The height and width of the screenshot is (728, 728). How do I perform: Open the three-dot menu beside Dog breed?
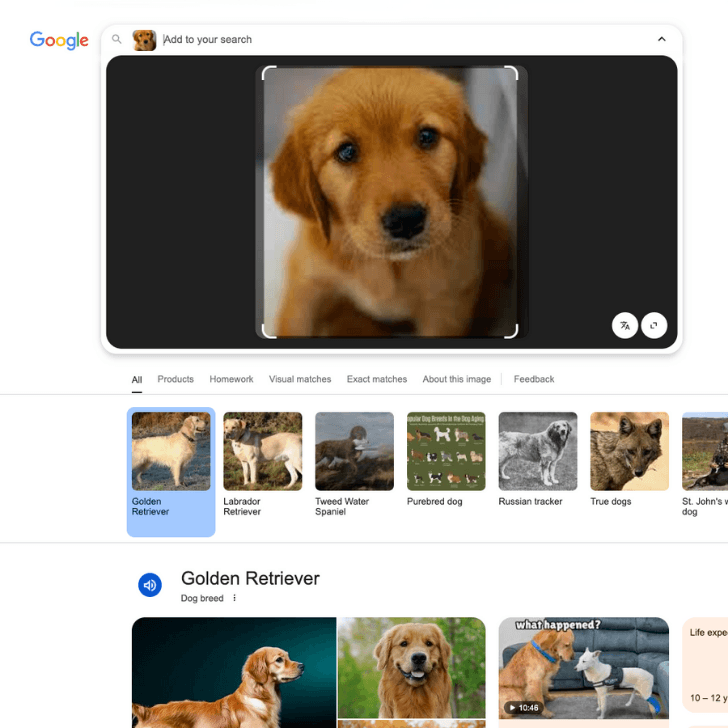tap(234, 598)
